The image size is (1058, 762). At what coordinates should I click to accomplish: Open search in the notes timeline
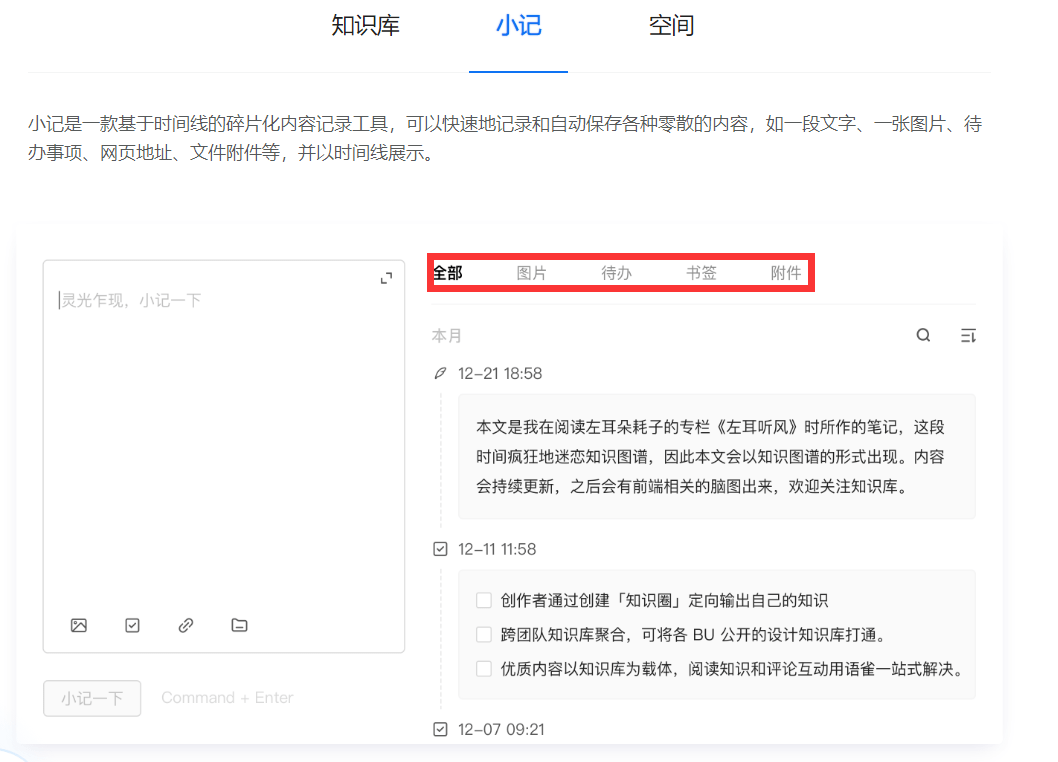[x=923, y=335]
